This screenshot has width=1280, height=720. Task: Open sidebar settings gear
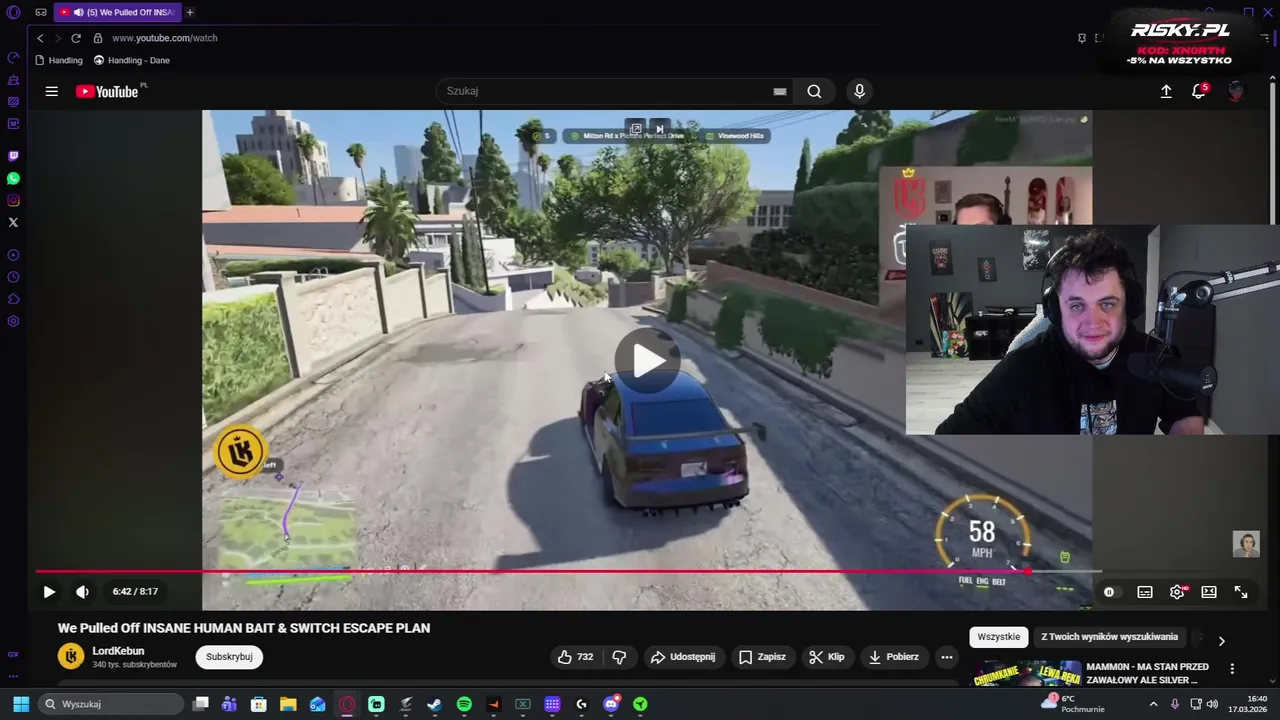pos(13,321)
